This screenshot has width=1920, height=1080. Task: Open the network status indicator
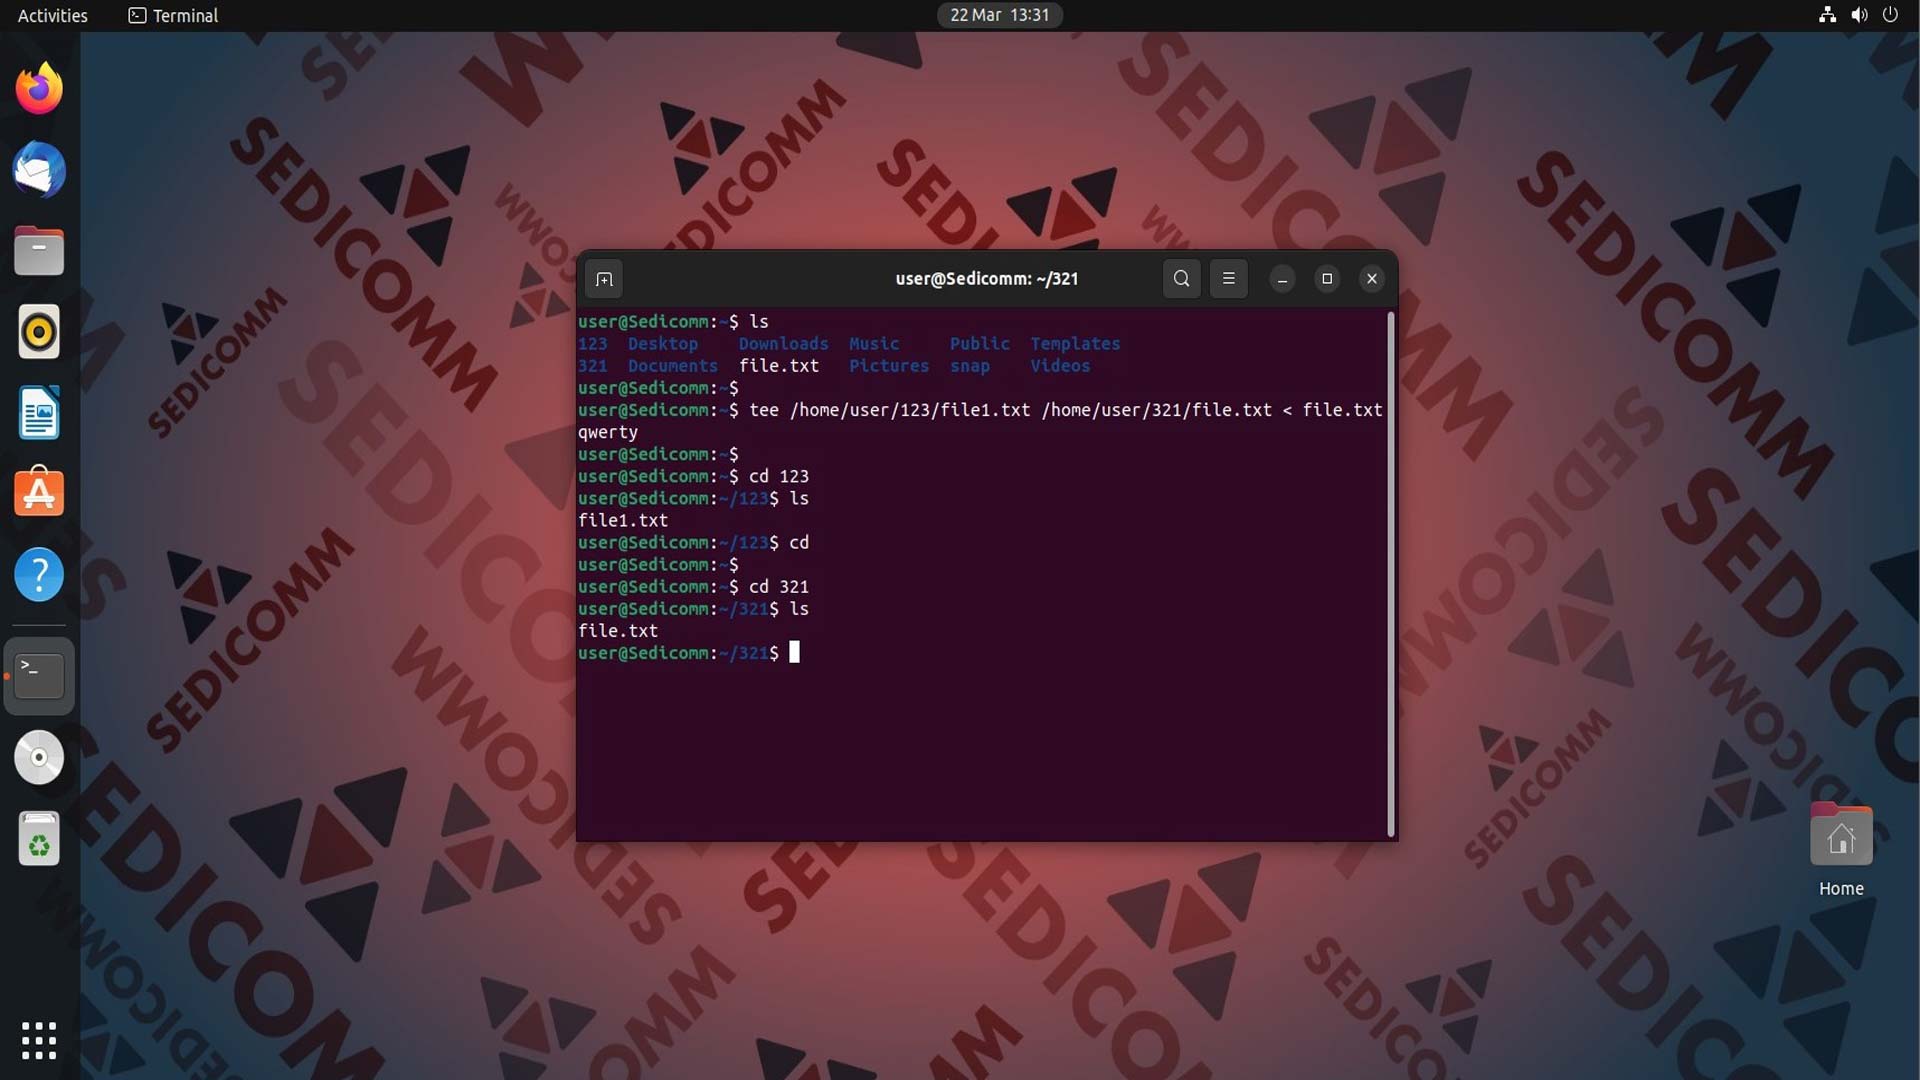[1827, 15]
